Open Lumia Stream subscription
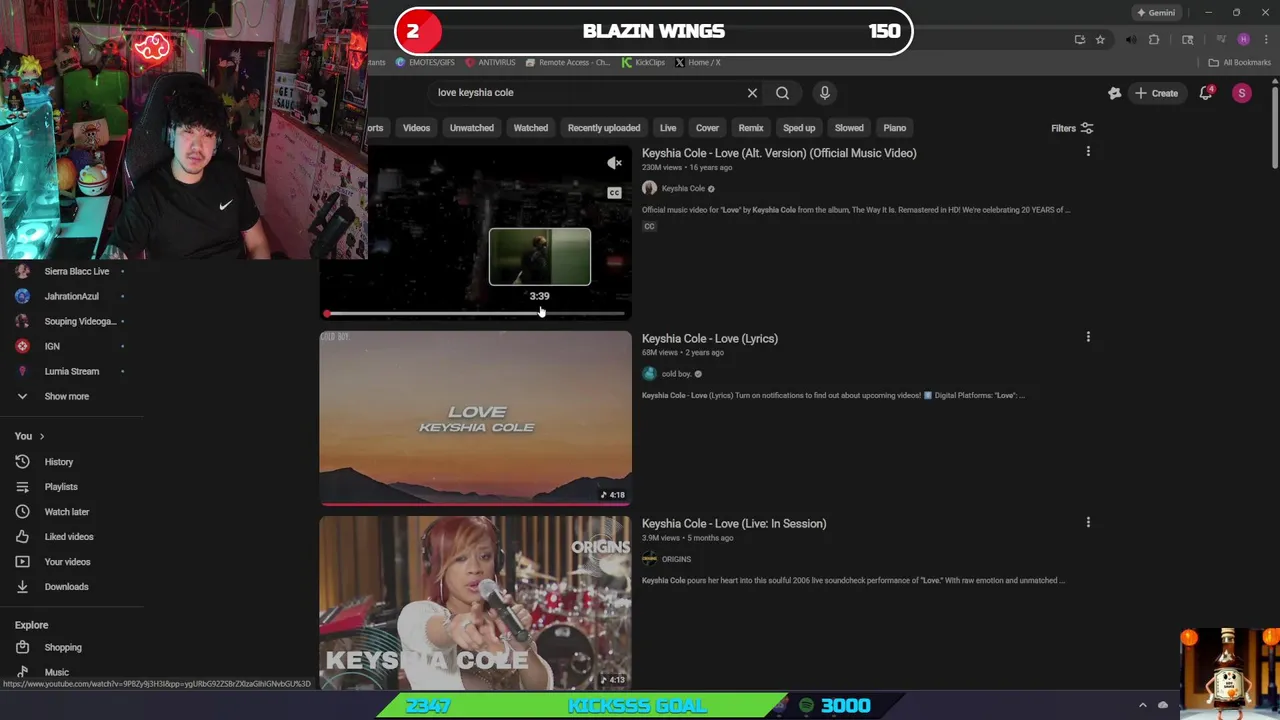 point(72,371)
